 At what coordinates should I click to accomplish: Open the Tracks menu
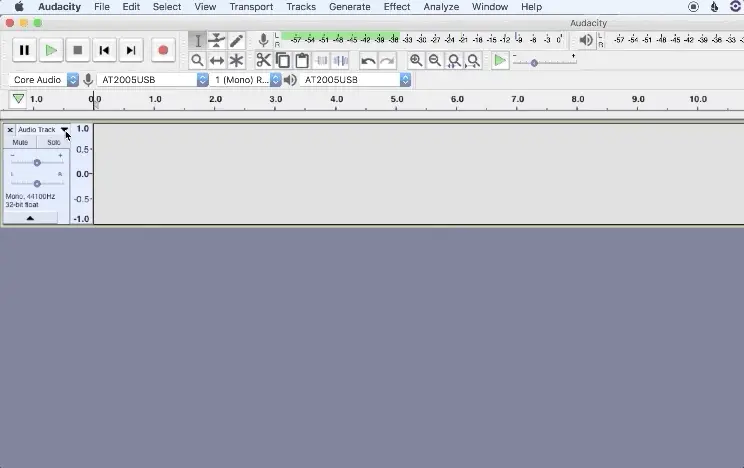[x=301, y=7]
